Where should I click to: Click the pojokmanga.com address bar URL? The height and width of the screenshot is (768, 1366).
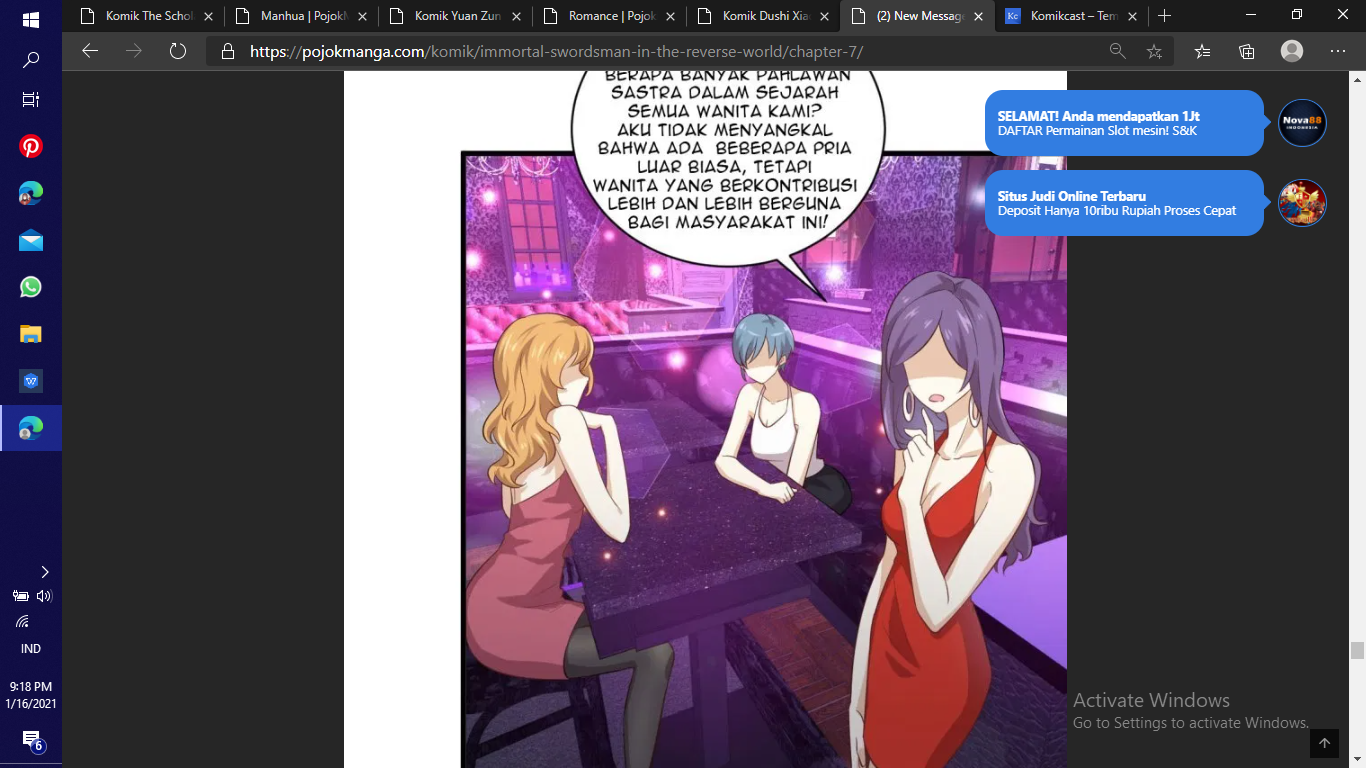click(556, 51)
